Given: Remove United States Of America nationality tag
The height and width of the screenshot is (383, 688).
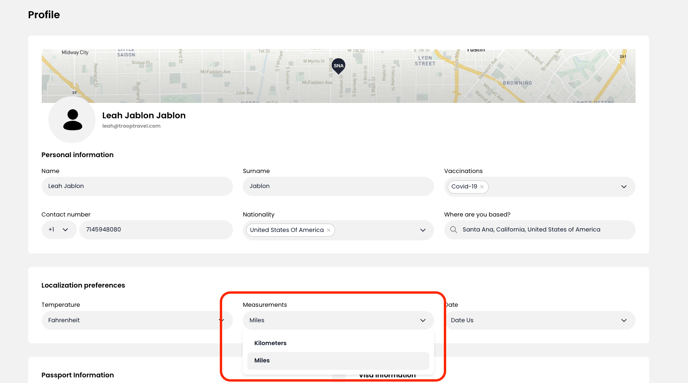Looking at the screenshot, I should click(328, 230).
